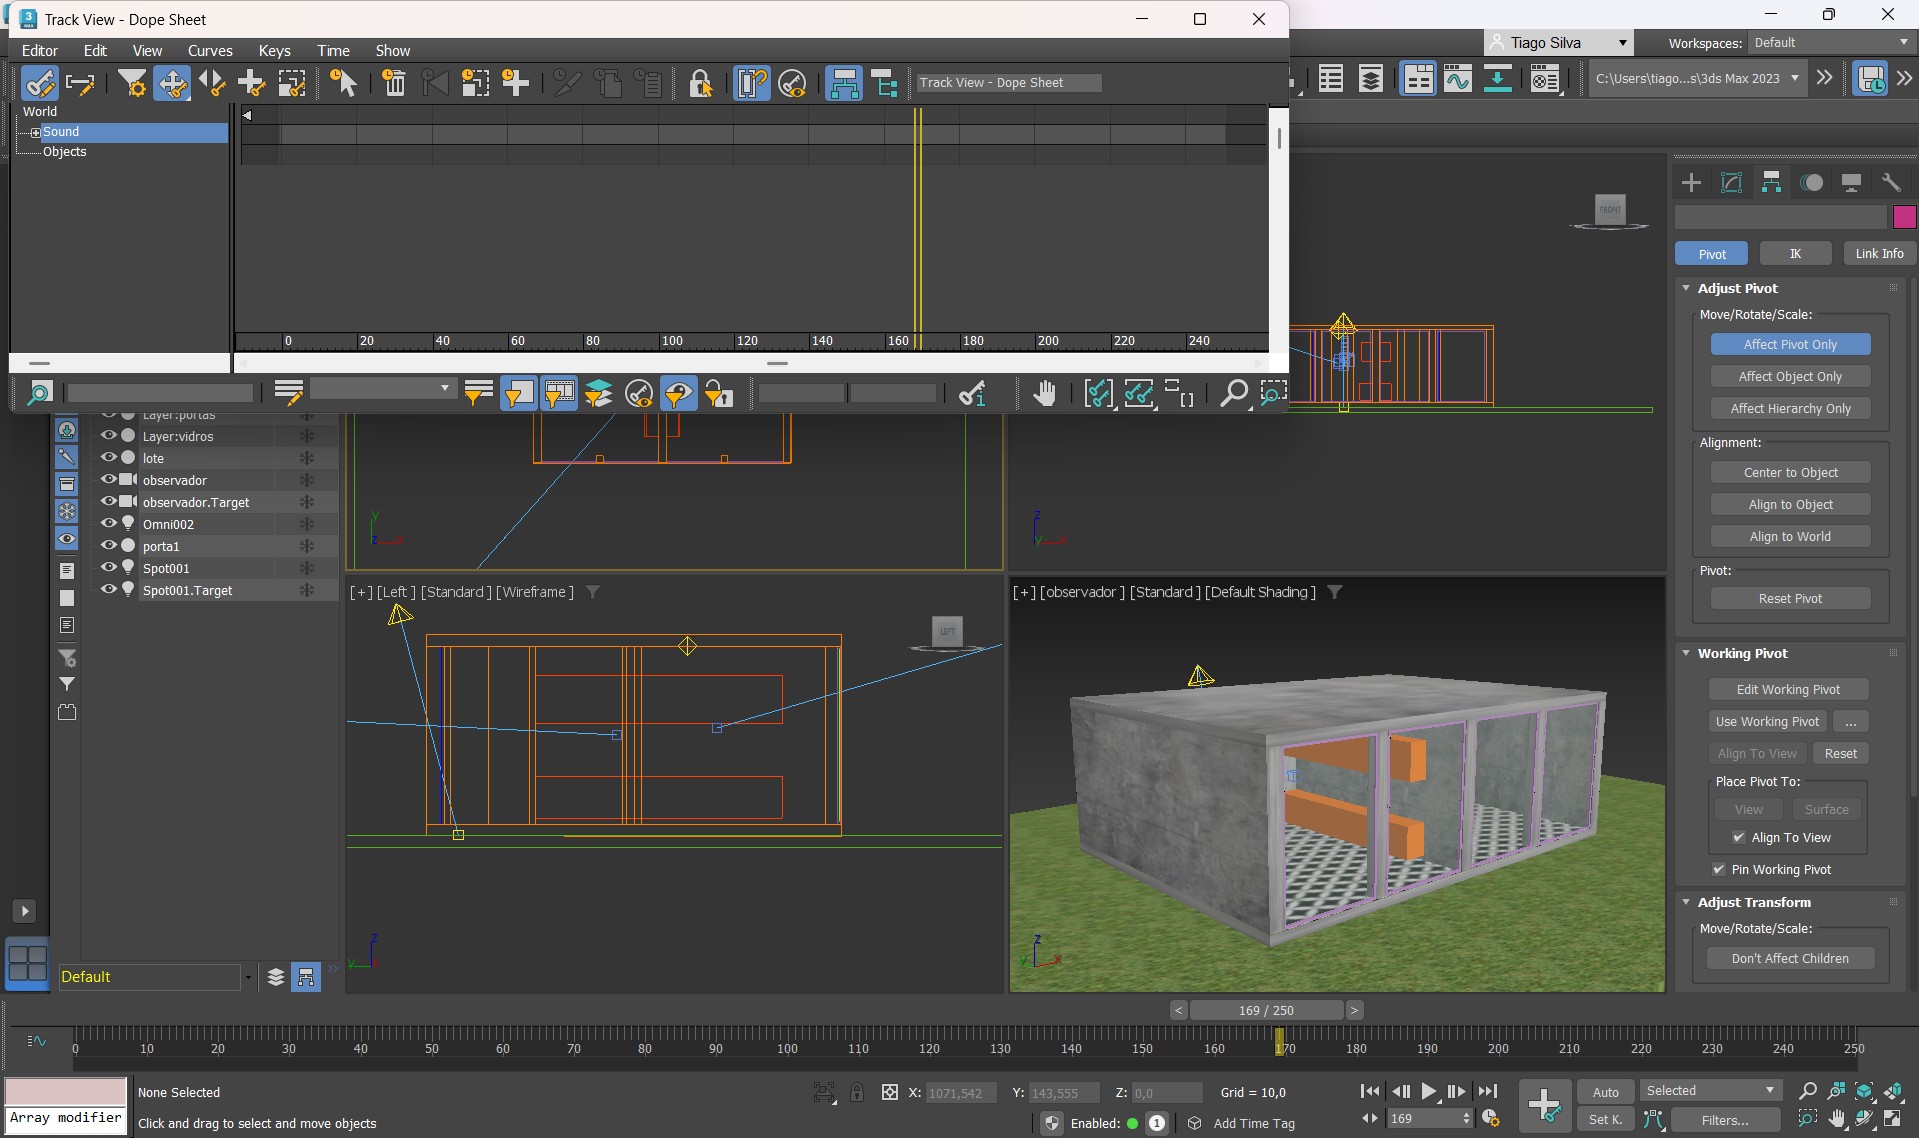Click the Center to Object button

[x=1789, y=473]
